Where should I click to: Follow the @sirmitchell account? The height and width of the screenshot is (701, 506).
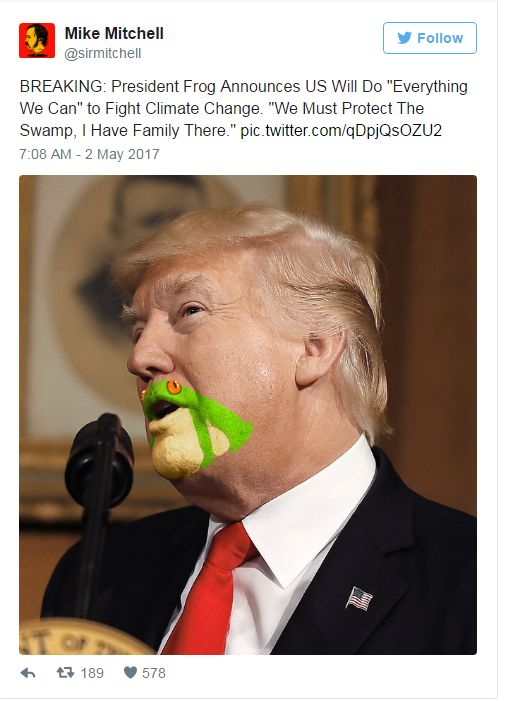click(430, 38)
